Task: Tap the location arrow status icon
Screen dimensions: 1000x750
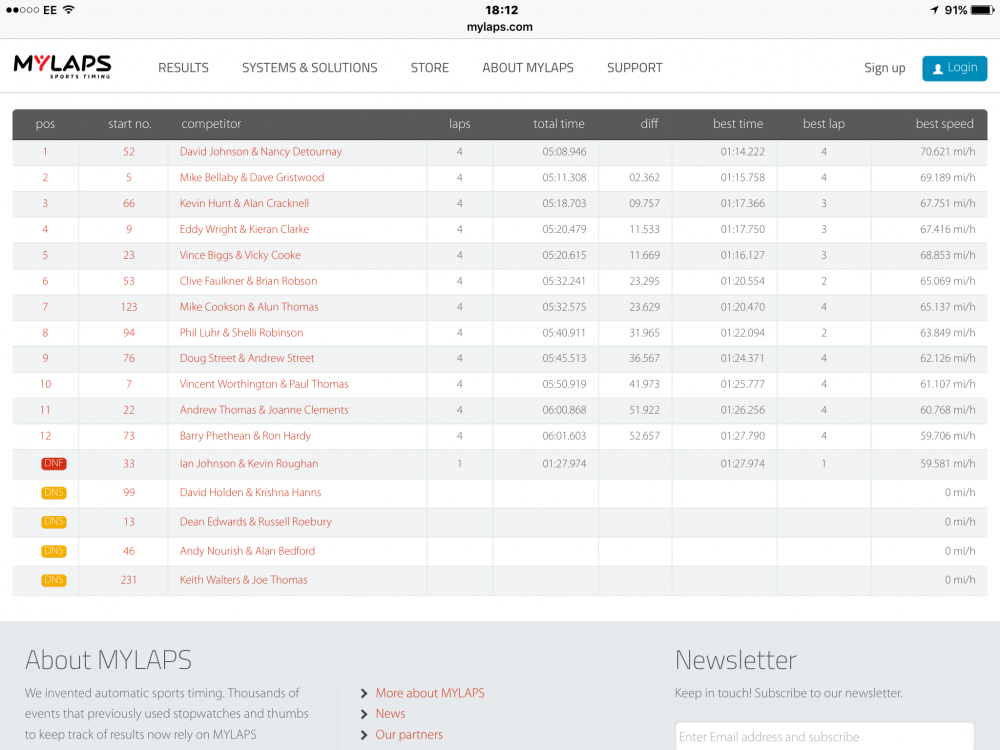Action: click(934, 10)
